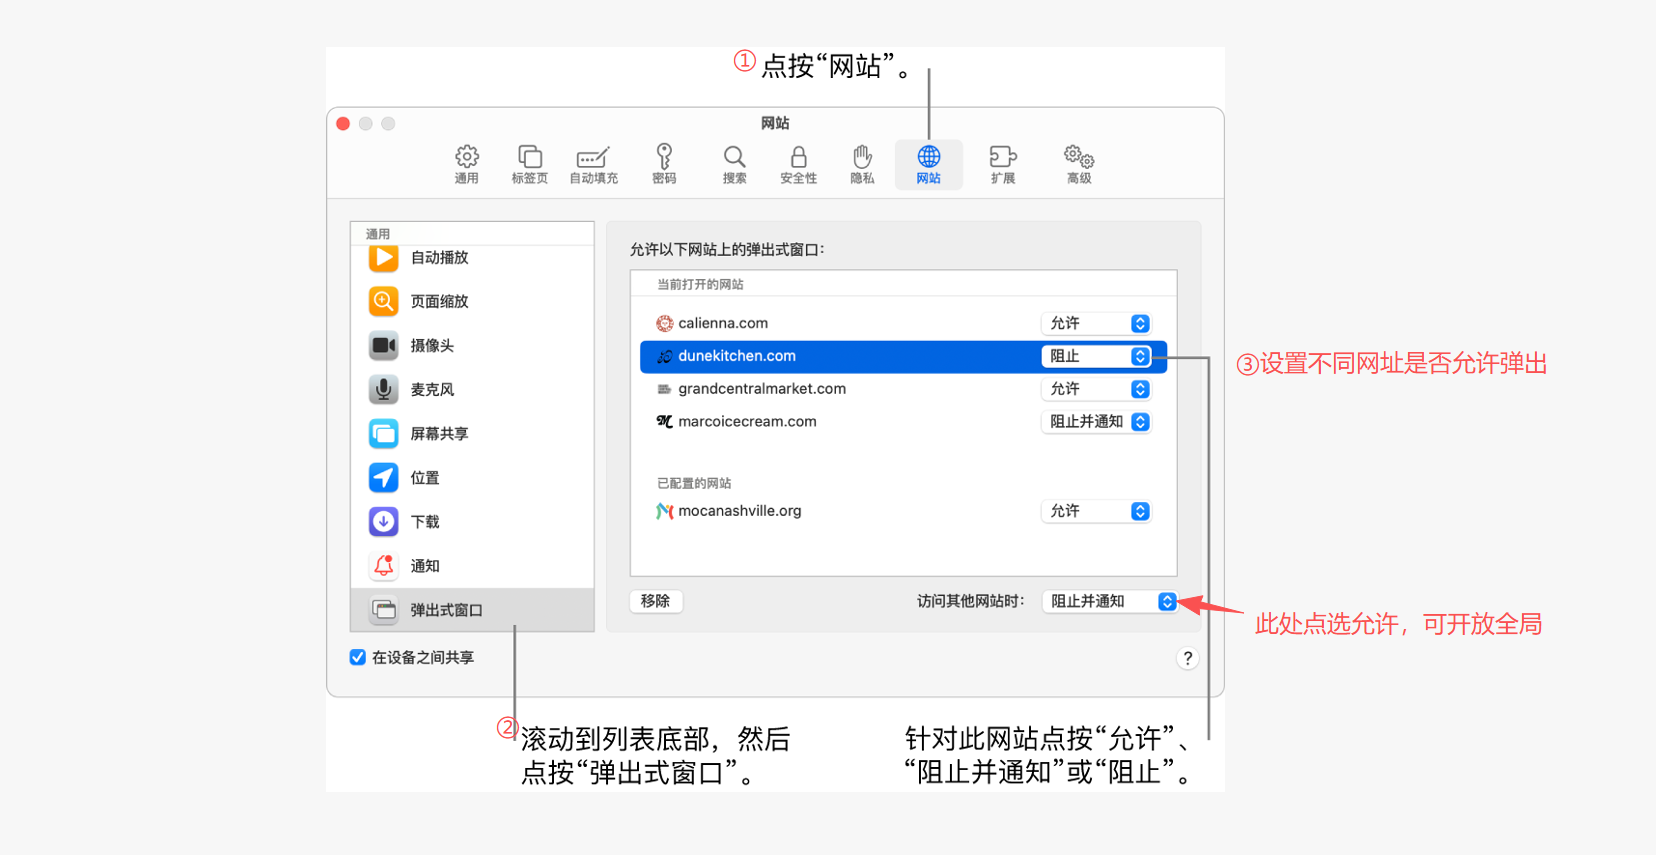Open the 访问其他网站时 阻止并通知 dropdown

pyautogui.click(x=1109, y=601)
